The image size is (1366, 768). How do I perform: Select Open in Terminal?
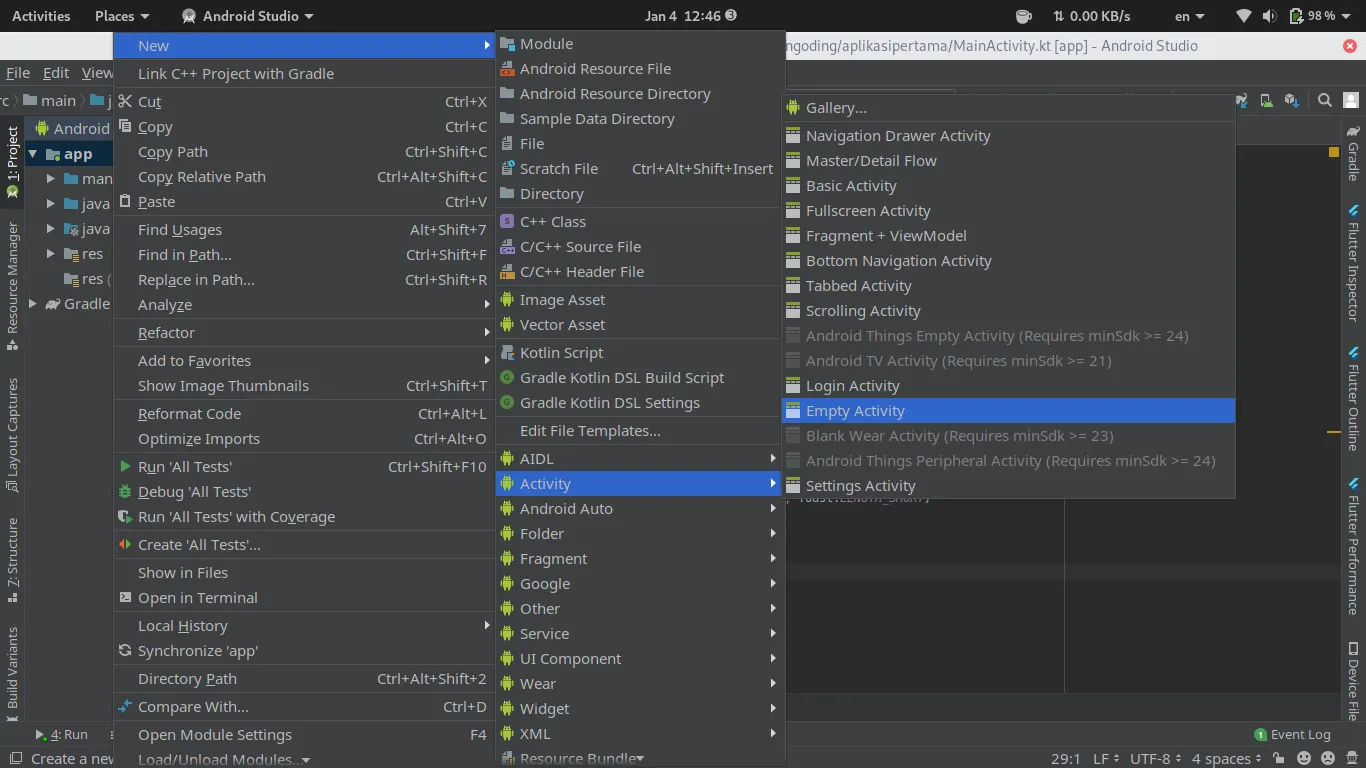coord(304,598)
